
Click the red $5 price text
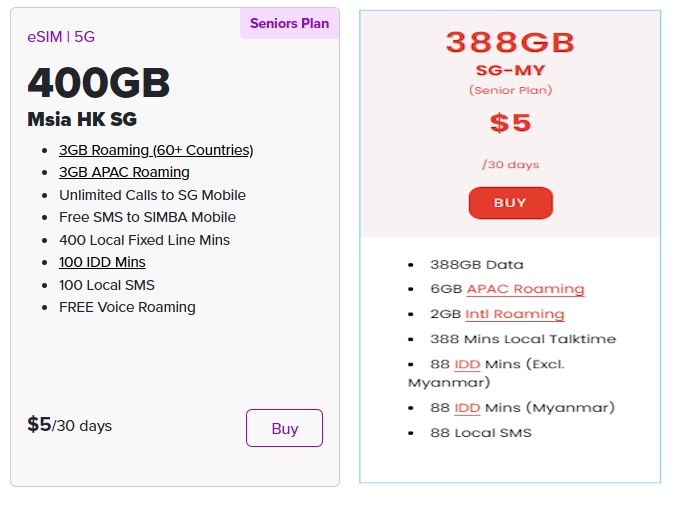coord(510,123)
